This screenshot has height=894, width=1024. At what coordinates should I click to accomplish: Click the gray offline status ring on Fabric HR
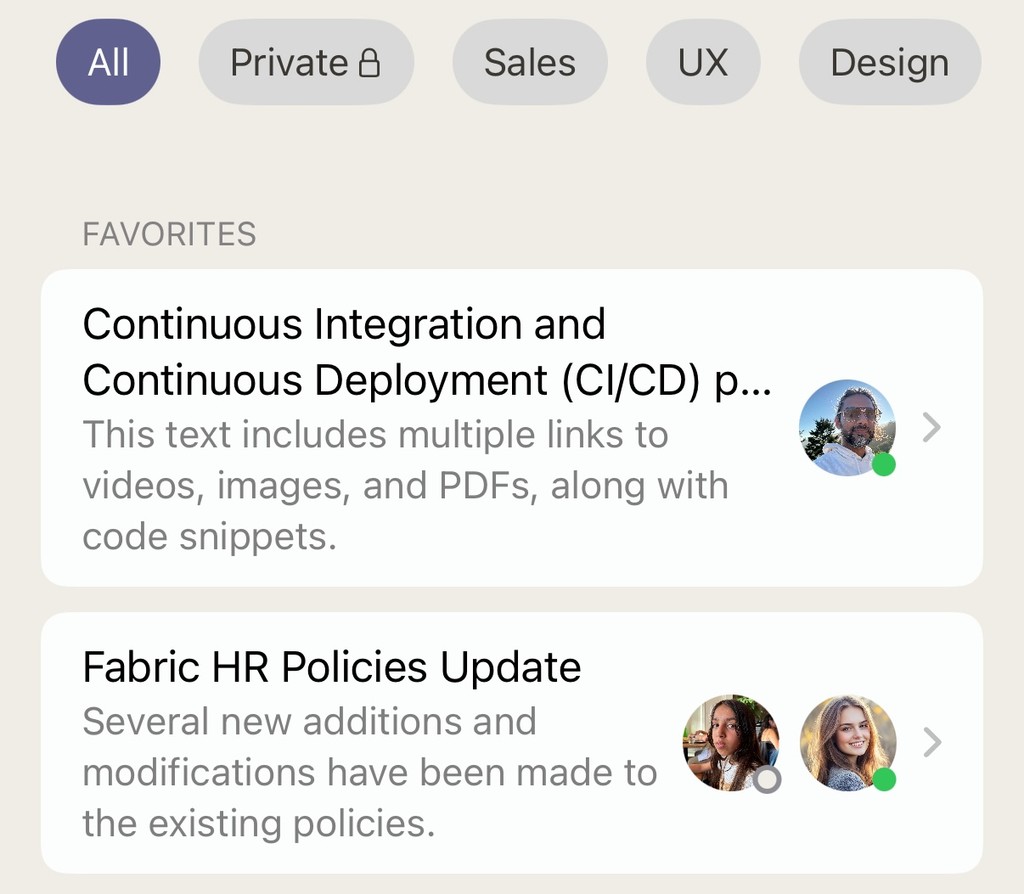767,780
